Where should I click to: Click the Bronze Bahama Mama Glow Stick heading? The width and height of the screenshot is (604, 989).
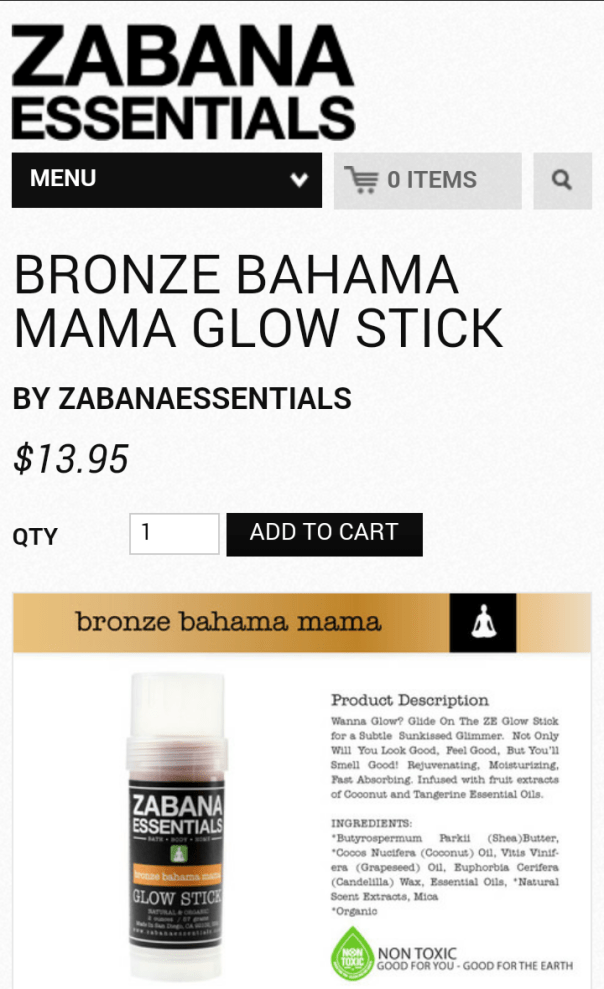[257, 301]
